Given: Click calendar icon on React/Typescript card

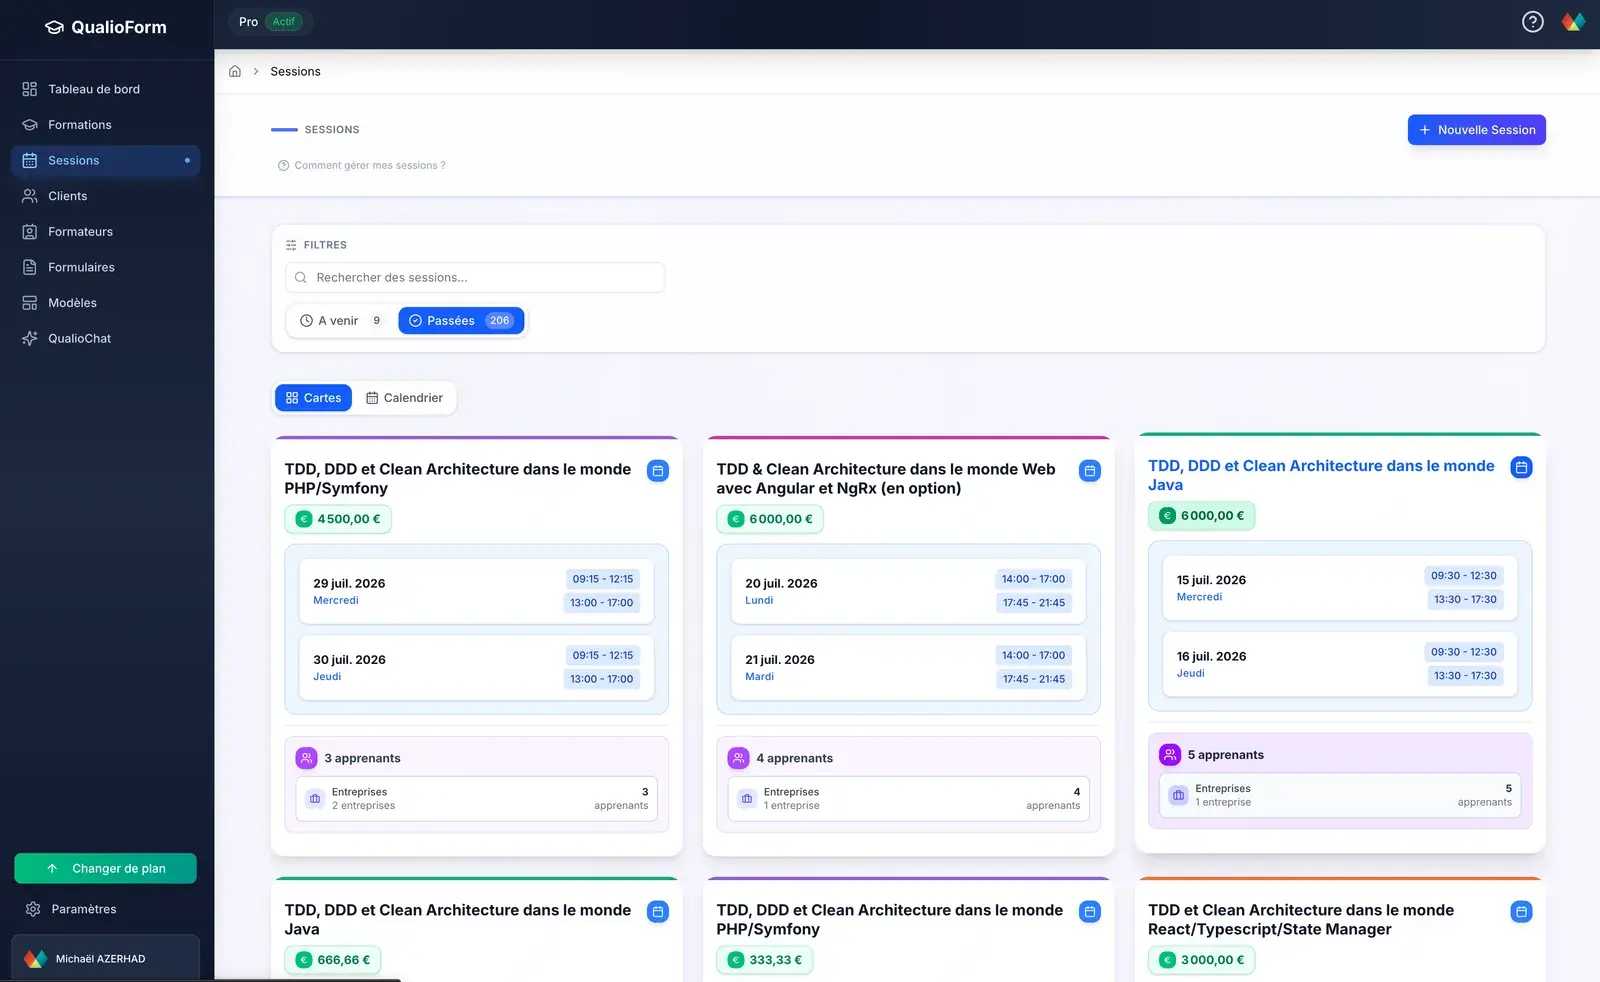Looking at the screenshot, I should 1521,912.
